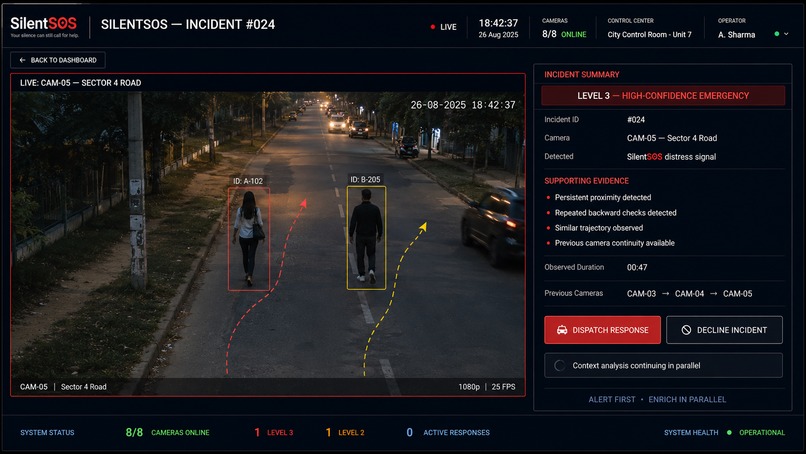
Task: Click the red bounding box around woman
Action: click(249, 239)
